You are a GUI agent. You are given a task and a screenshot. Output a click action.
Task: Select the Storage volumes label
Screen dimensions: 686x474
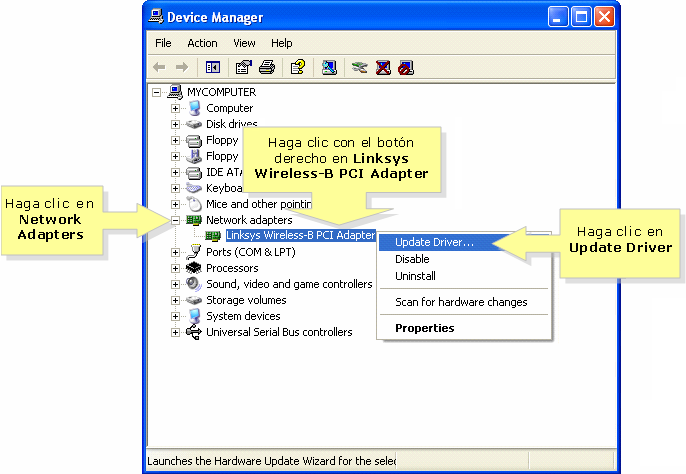pos(246,300)
